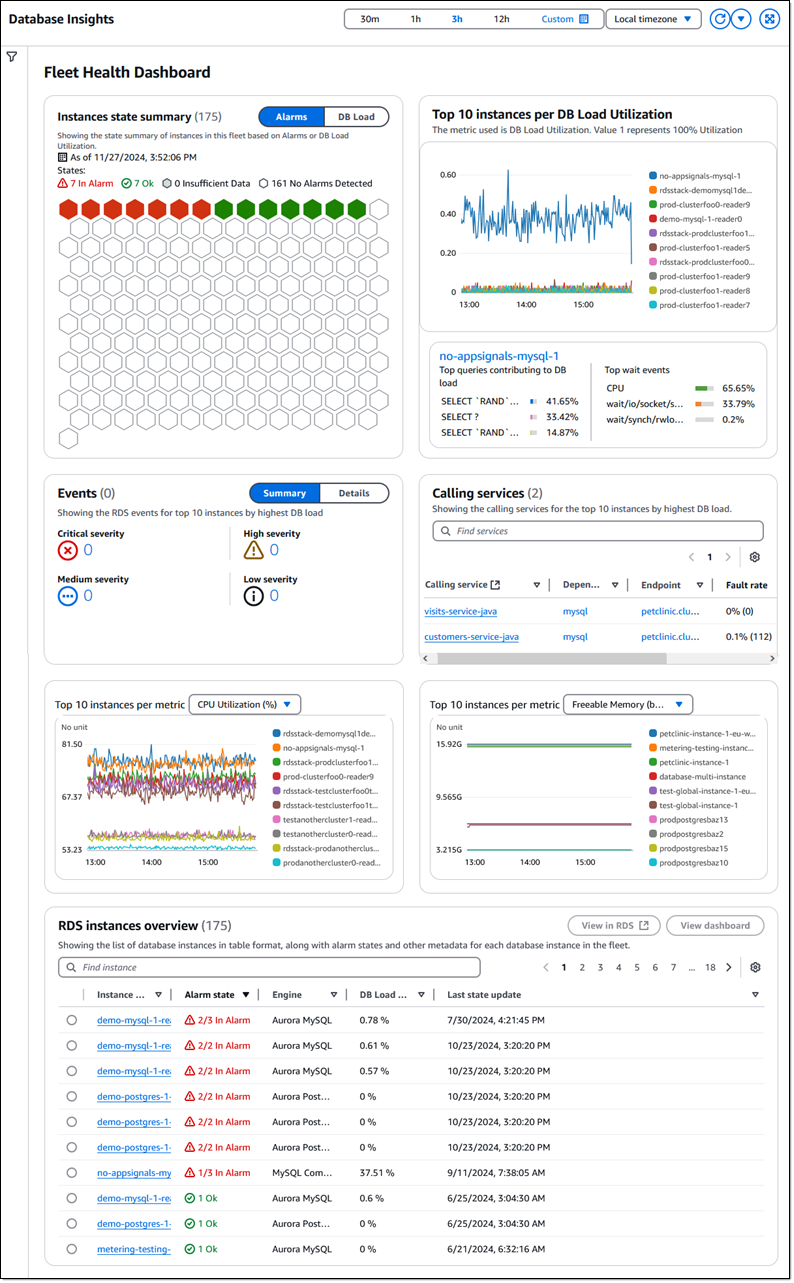Click the Medium severity ellipsis icon
This screenshot has width=794, height=1283.
67,596
